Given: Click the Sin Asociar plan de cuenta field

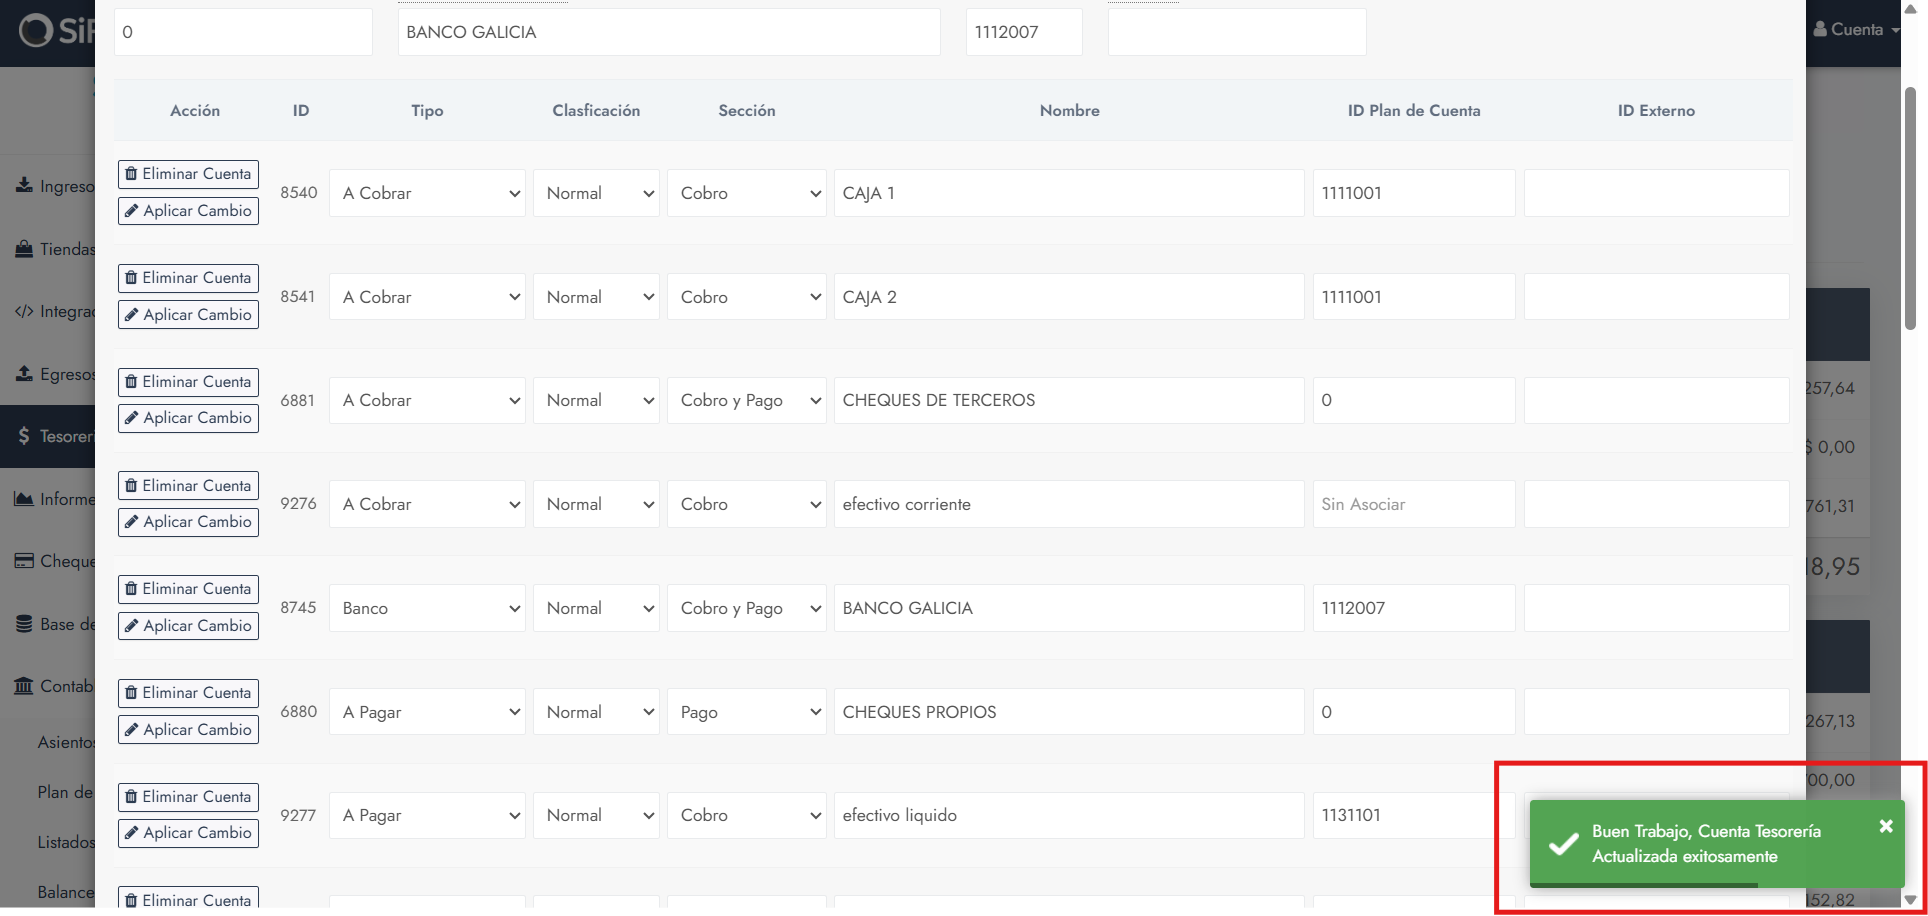Looking at the screenshot, I should (x=1413, y=505).
